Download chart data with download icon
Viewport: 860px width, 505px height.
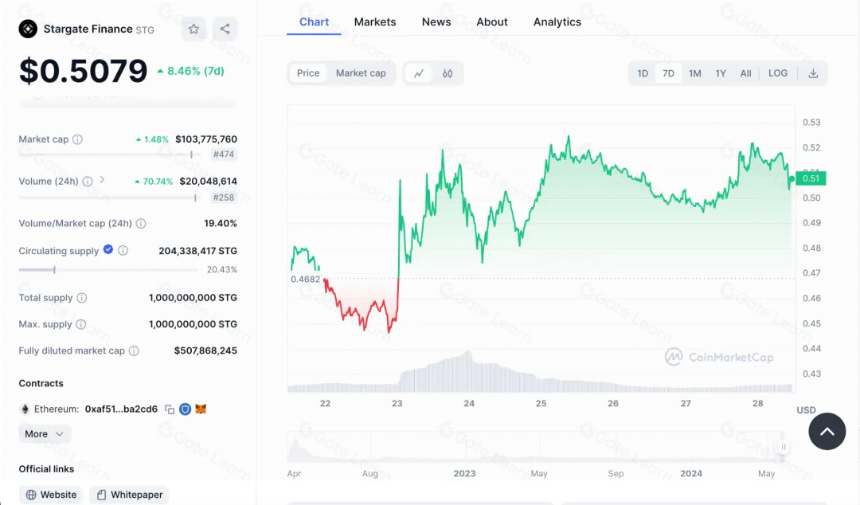[x=813, y=73]
